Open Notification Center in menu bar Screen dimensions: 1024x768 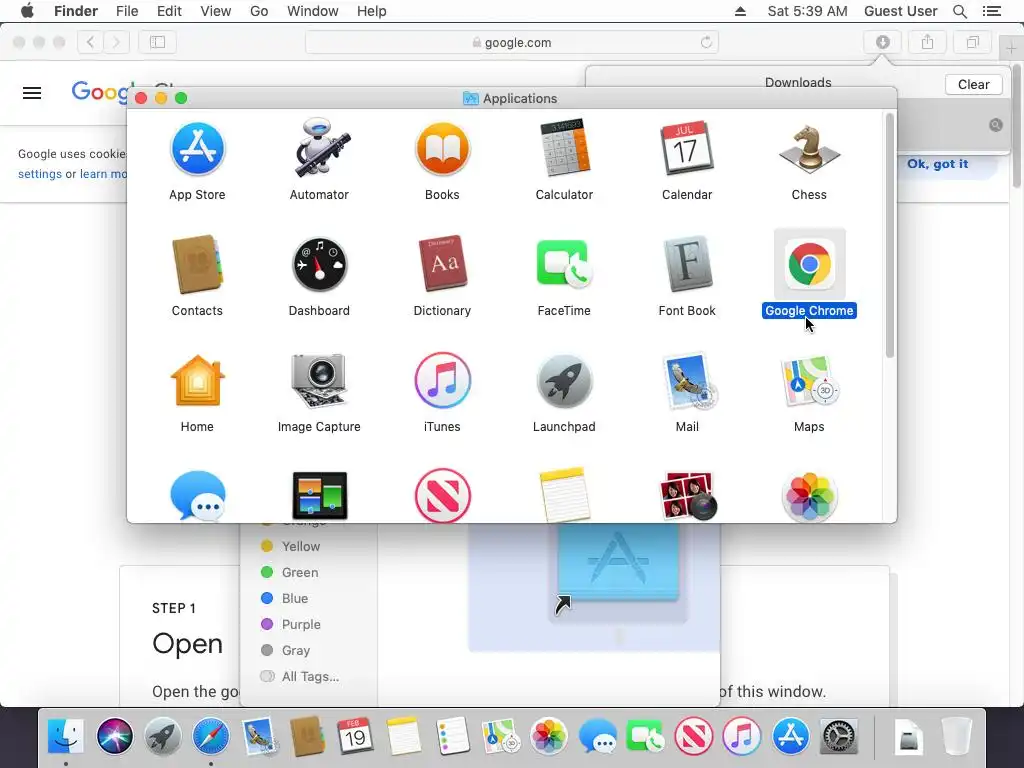click(x=991, y=11)
